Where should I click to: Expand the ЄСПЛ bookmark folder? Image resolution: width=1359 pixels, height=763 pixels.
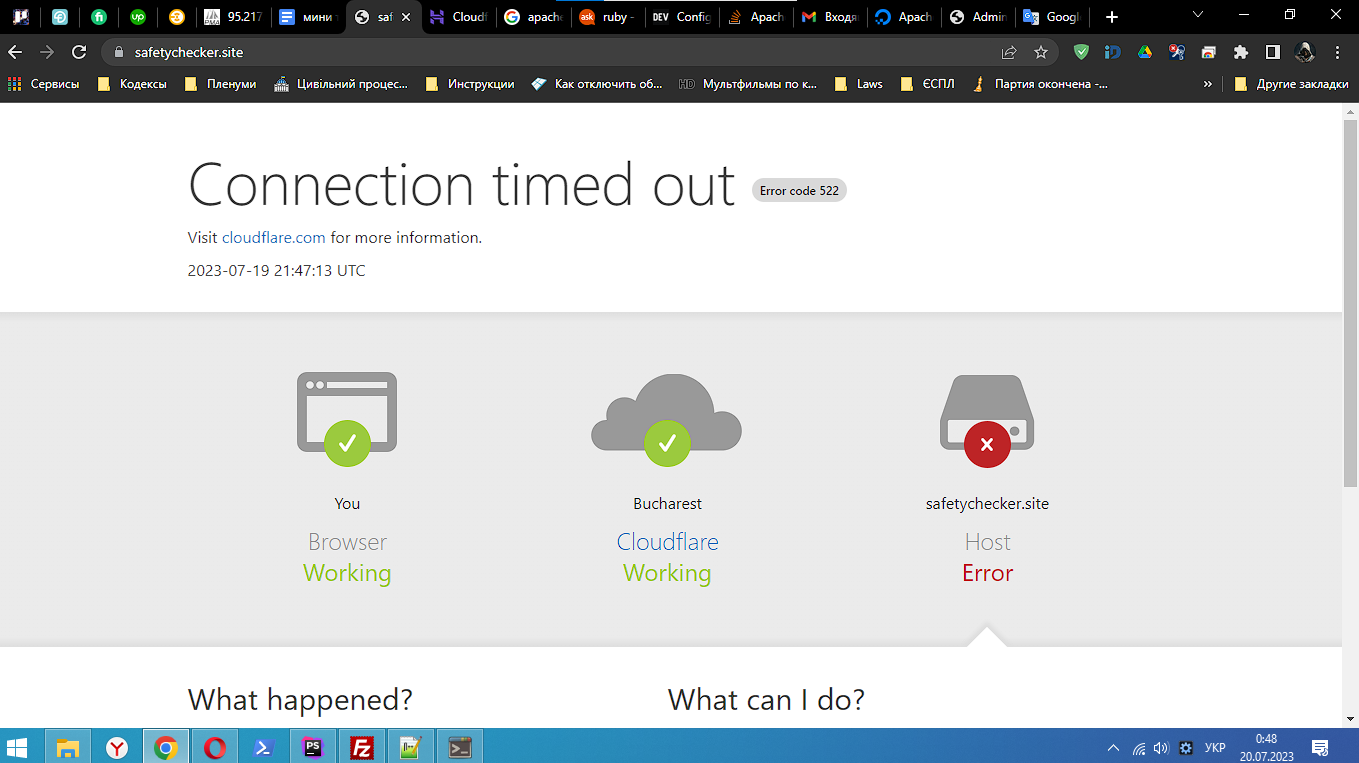click(928, 84)
